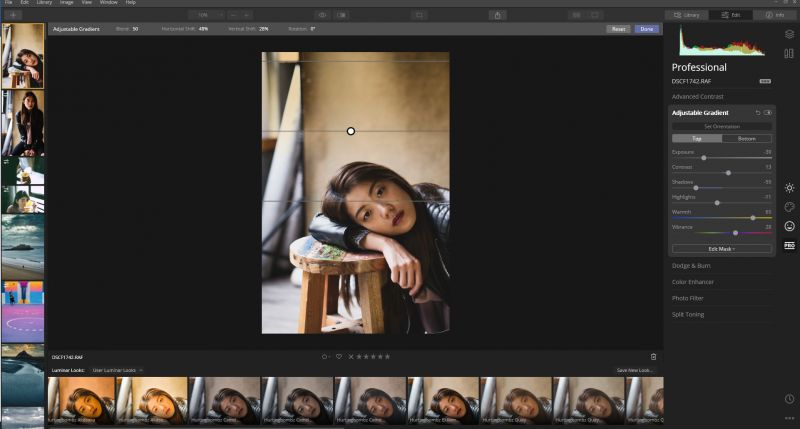Screen dimensions: 800x429
Task: Select the Top gradient section
Action: (x=696, y=139)
